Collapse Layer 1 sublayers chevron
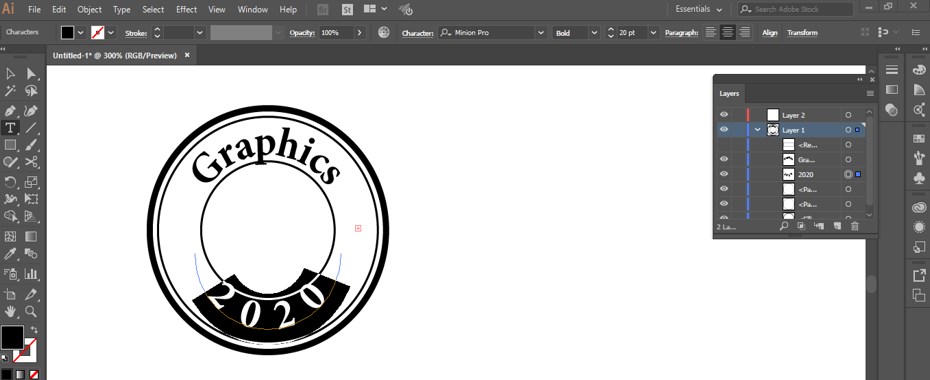 [757, 130]
